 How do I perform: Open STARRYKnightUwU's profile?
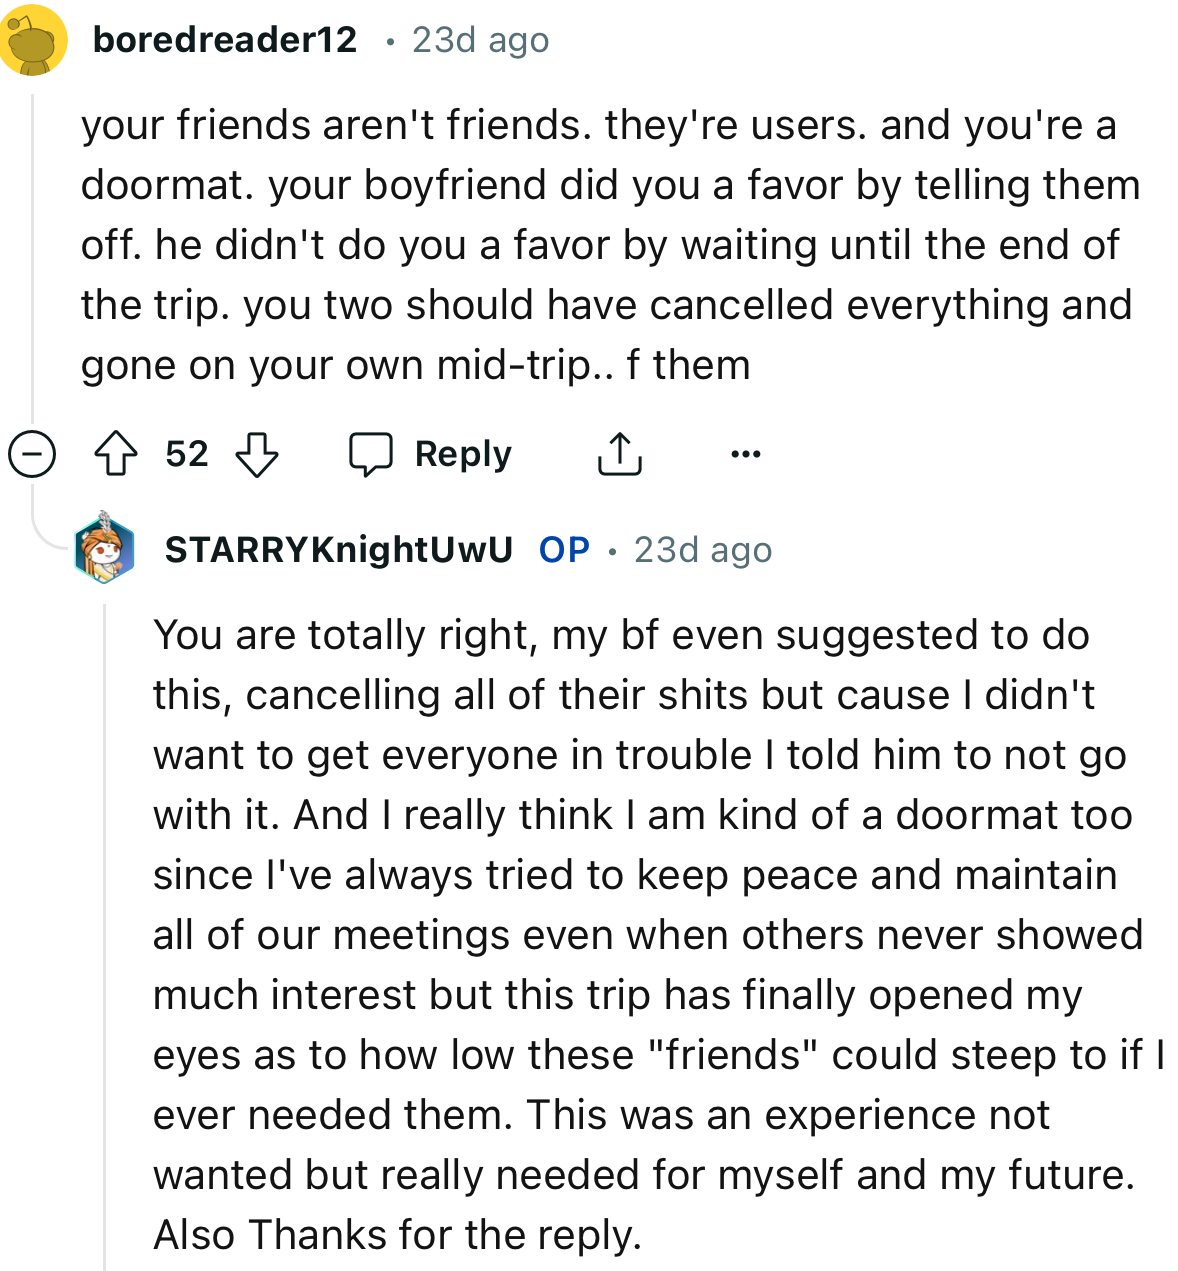click(x=339, y=548)
